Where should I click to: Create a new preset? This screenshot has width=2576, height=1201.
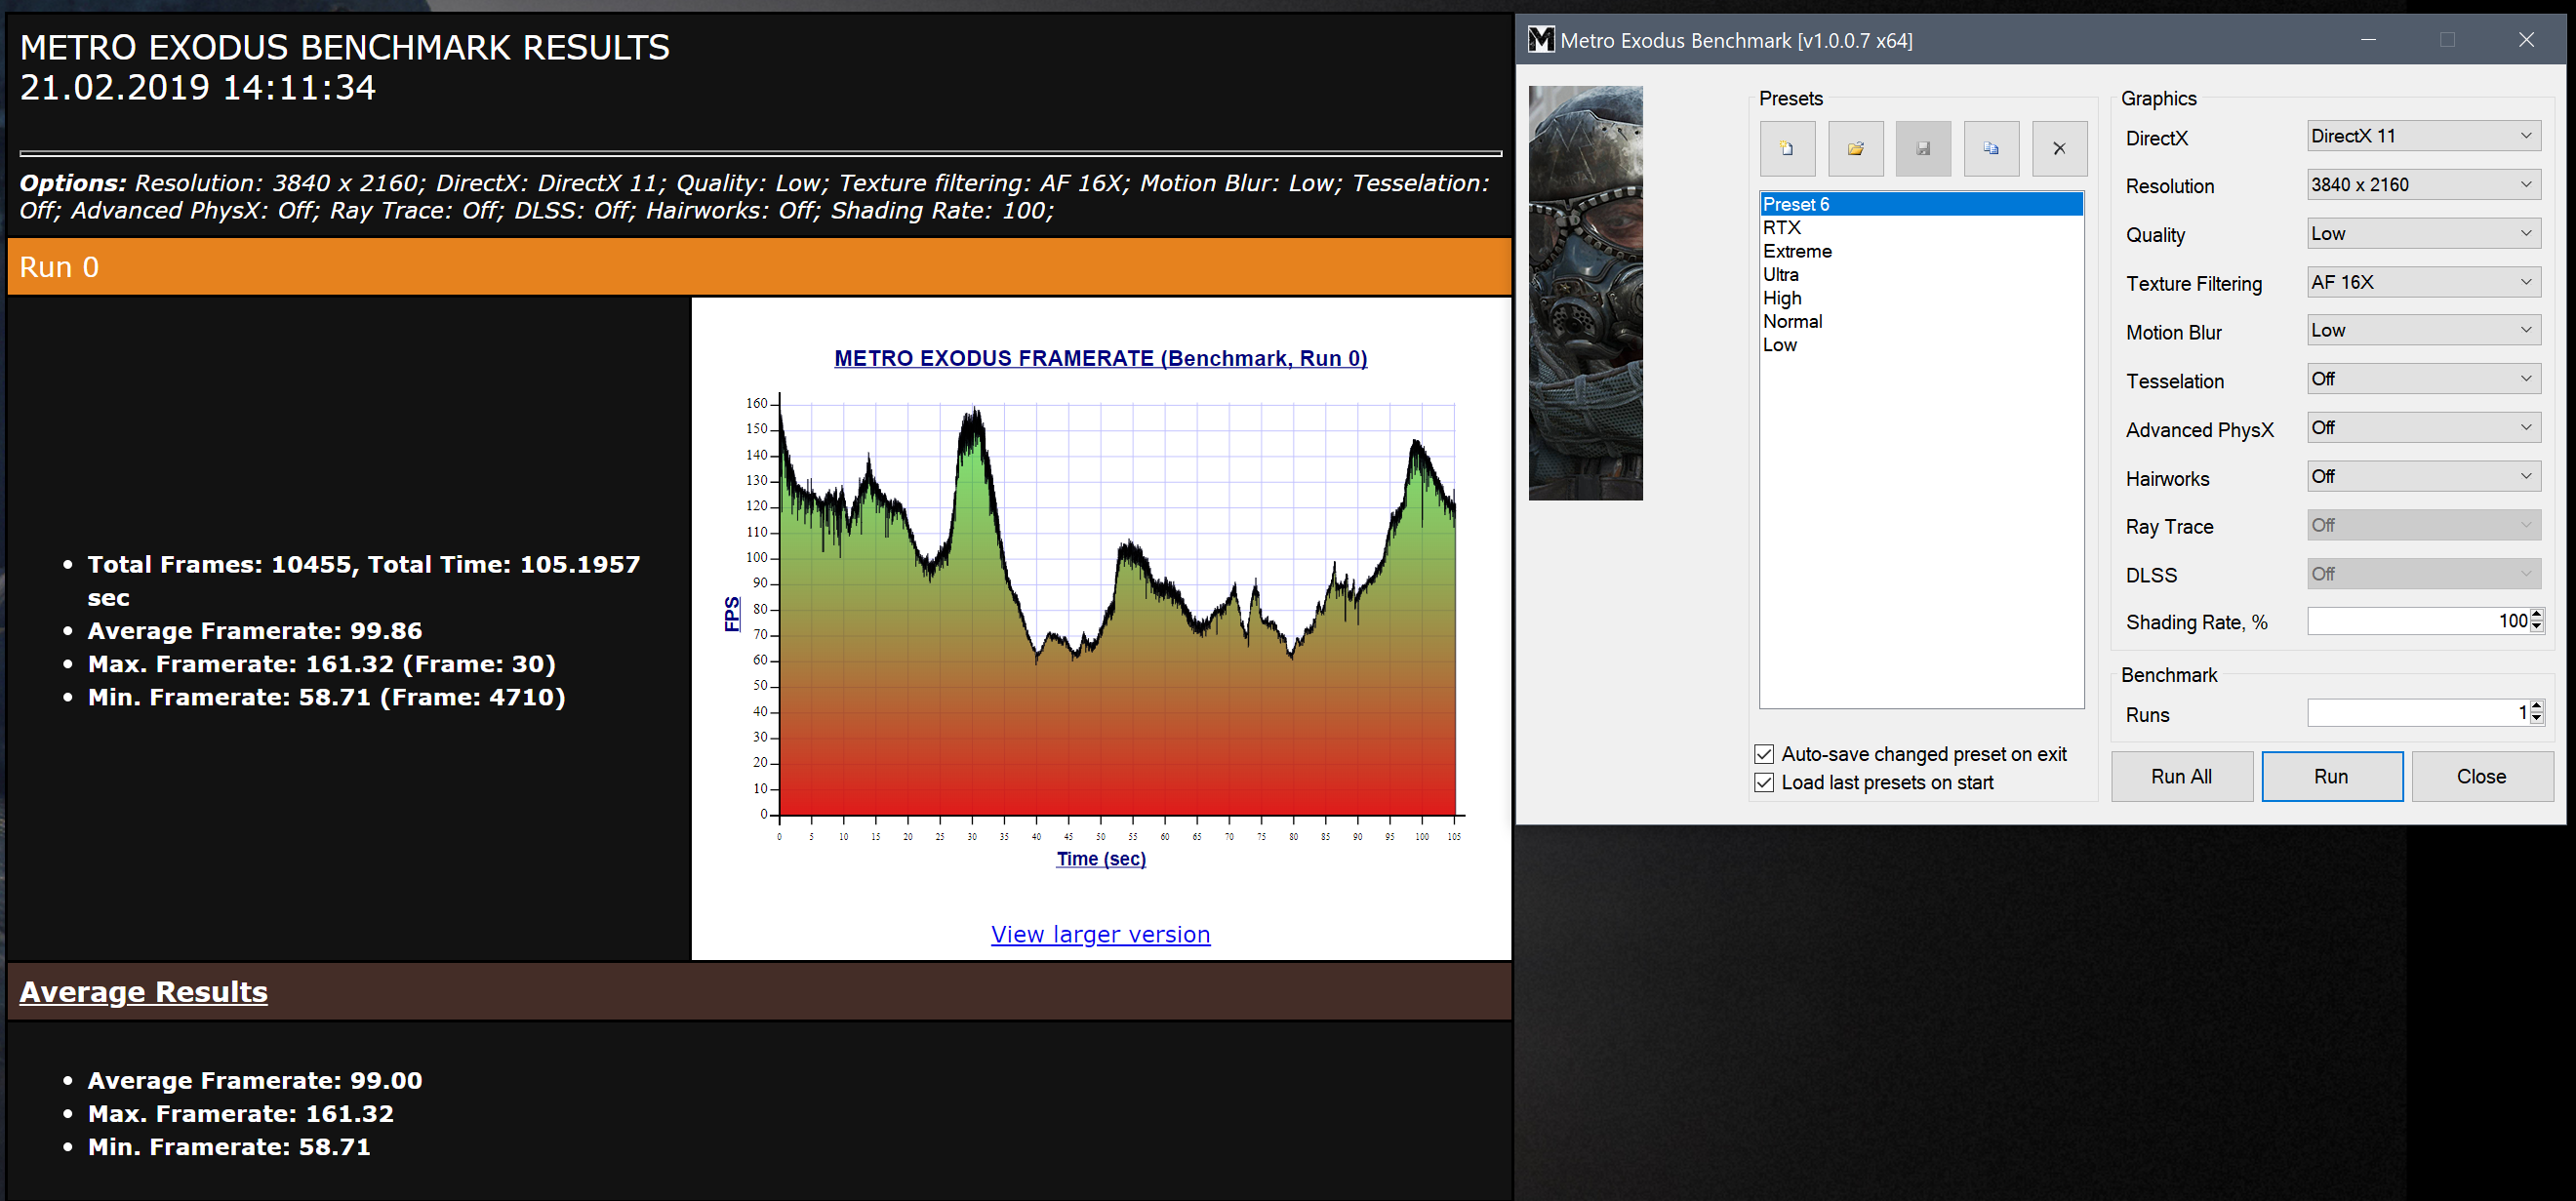(1787, 149)
